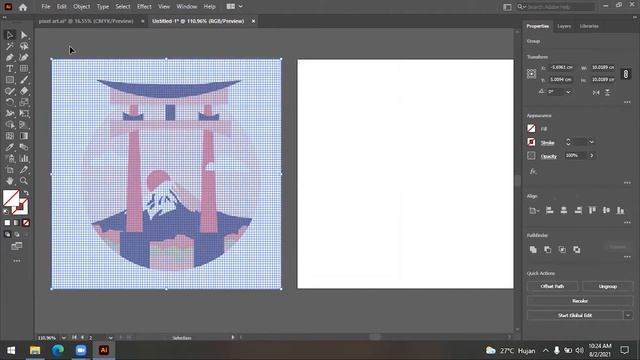
Task: Select the Scale tool
Action: point(24,102)
